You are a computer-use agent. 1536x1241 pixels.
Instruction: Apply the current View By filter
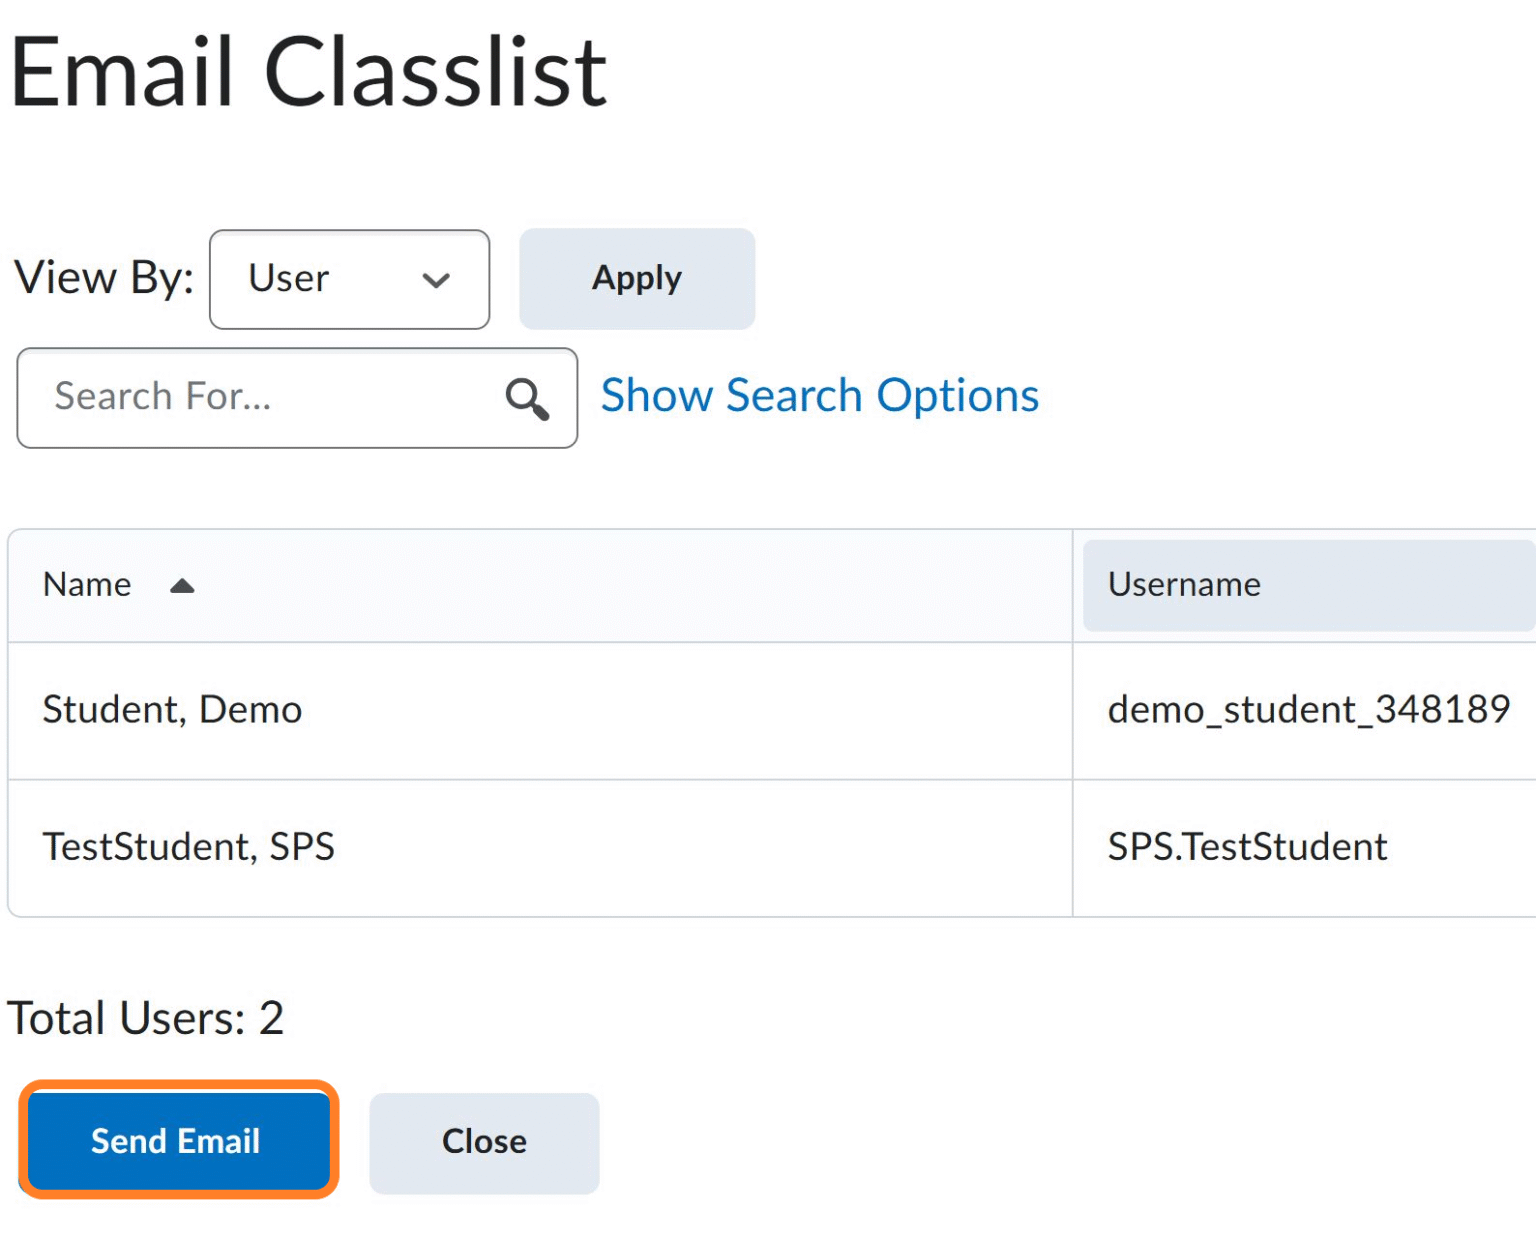636,279
